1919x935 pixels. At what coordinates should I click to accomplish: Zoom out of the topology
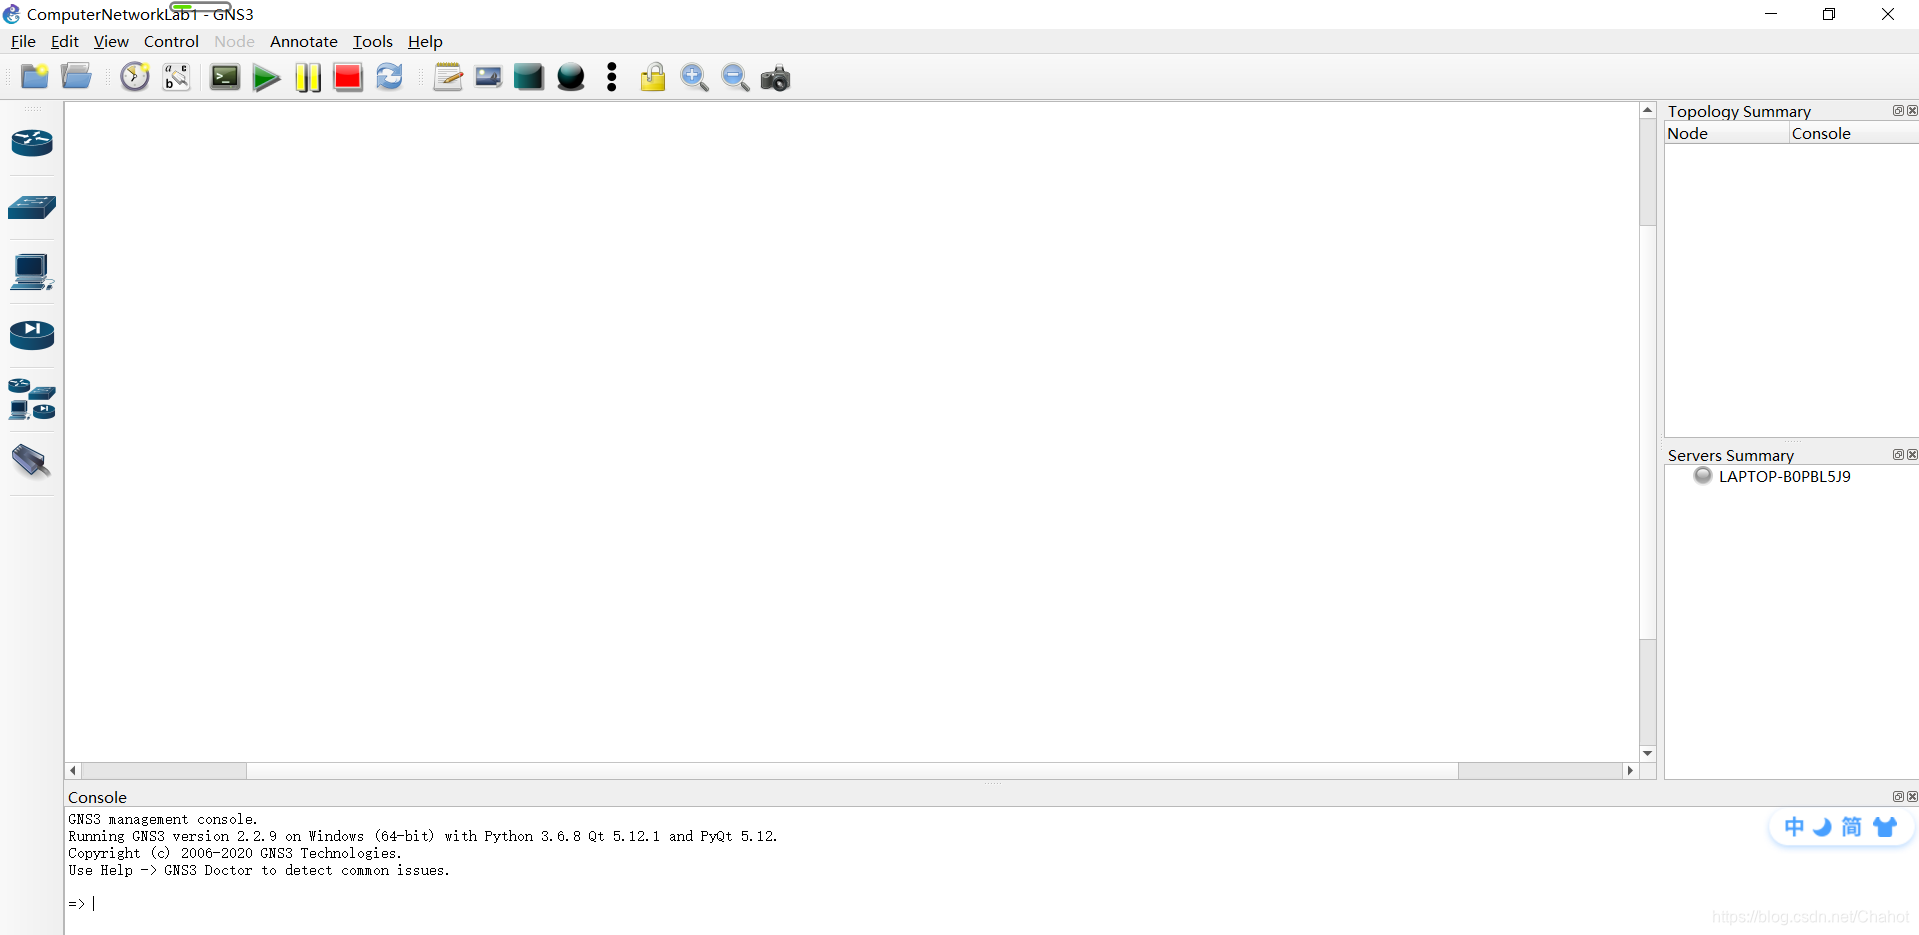coord(735,77)
